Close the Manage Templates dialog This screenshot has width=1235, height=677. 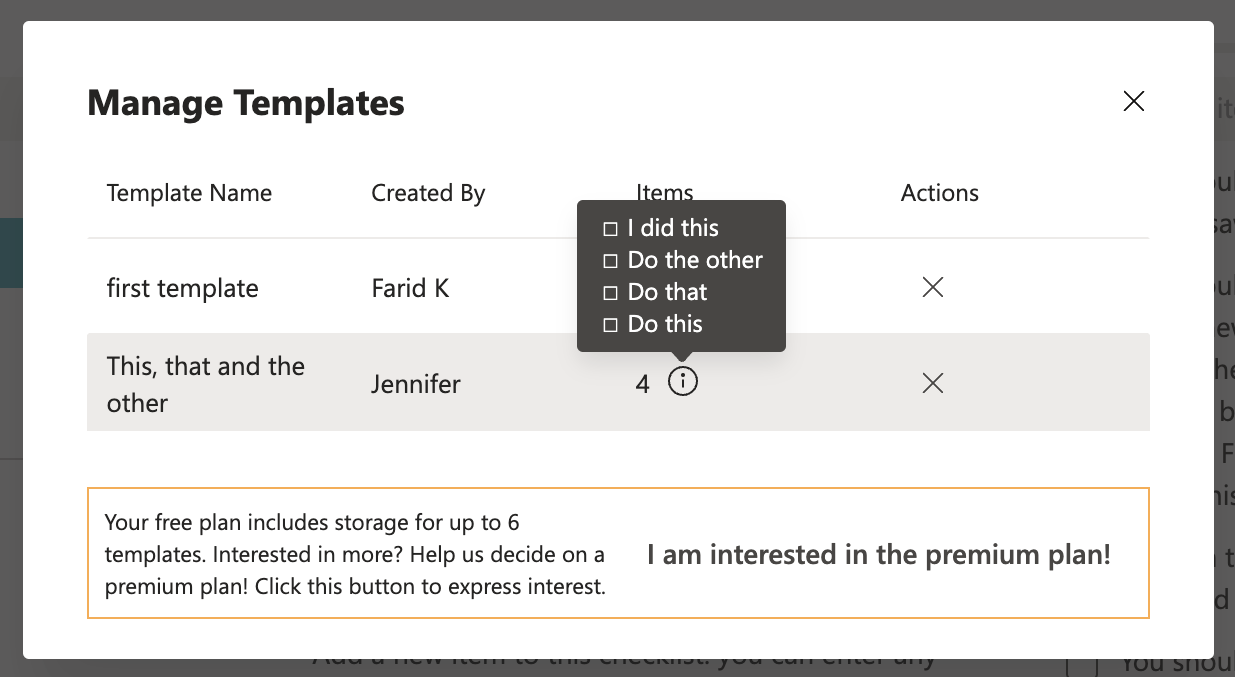pyautogui.click(x=1133, y=101)
